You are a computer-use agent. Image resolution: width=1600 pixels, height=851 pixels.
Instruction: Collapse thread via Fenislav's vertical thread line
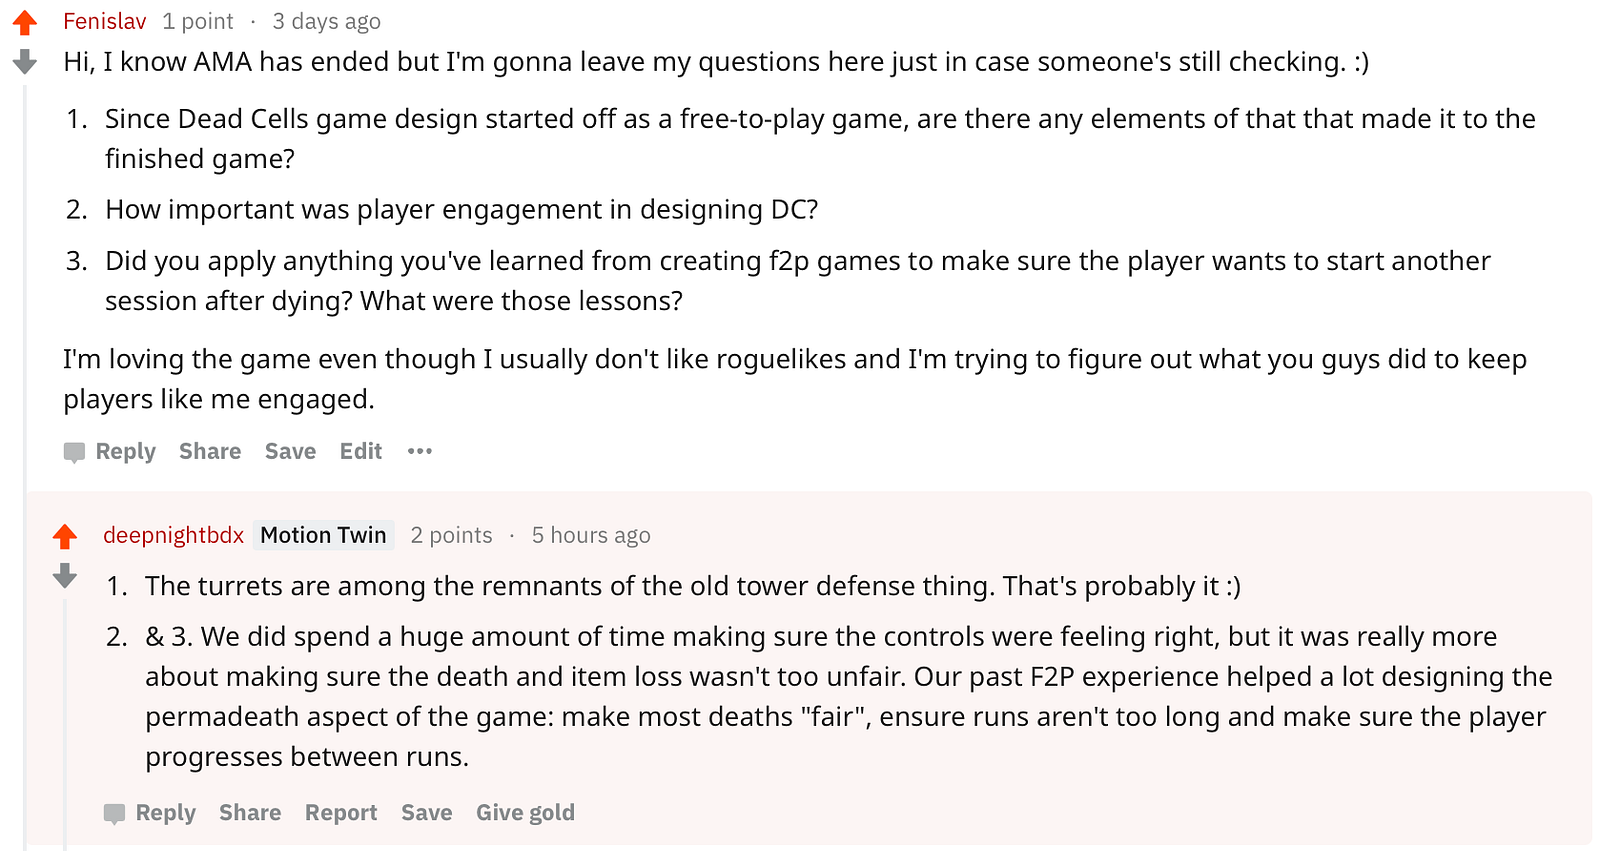25,300
